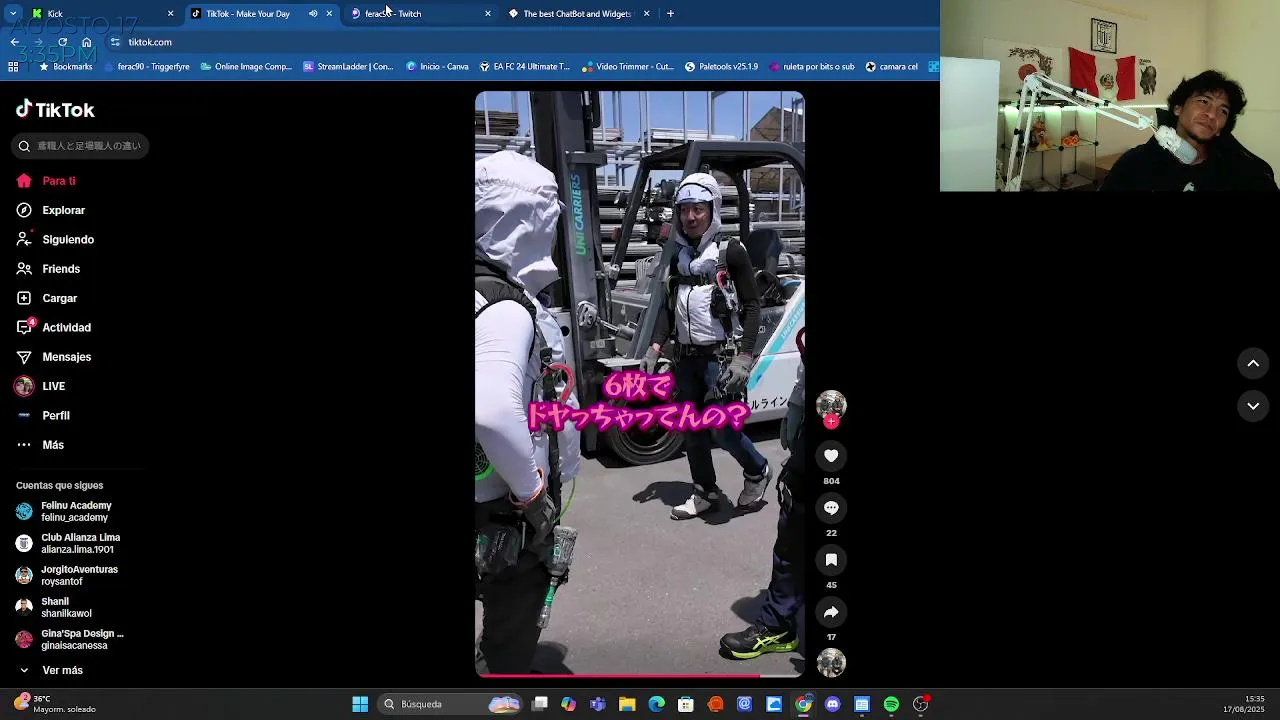
Task: Click the playing TikTok video
Action: point(640,384)
